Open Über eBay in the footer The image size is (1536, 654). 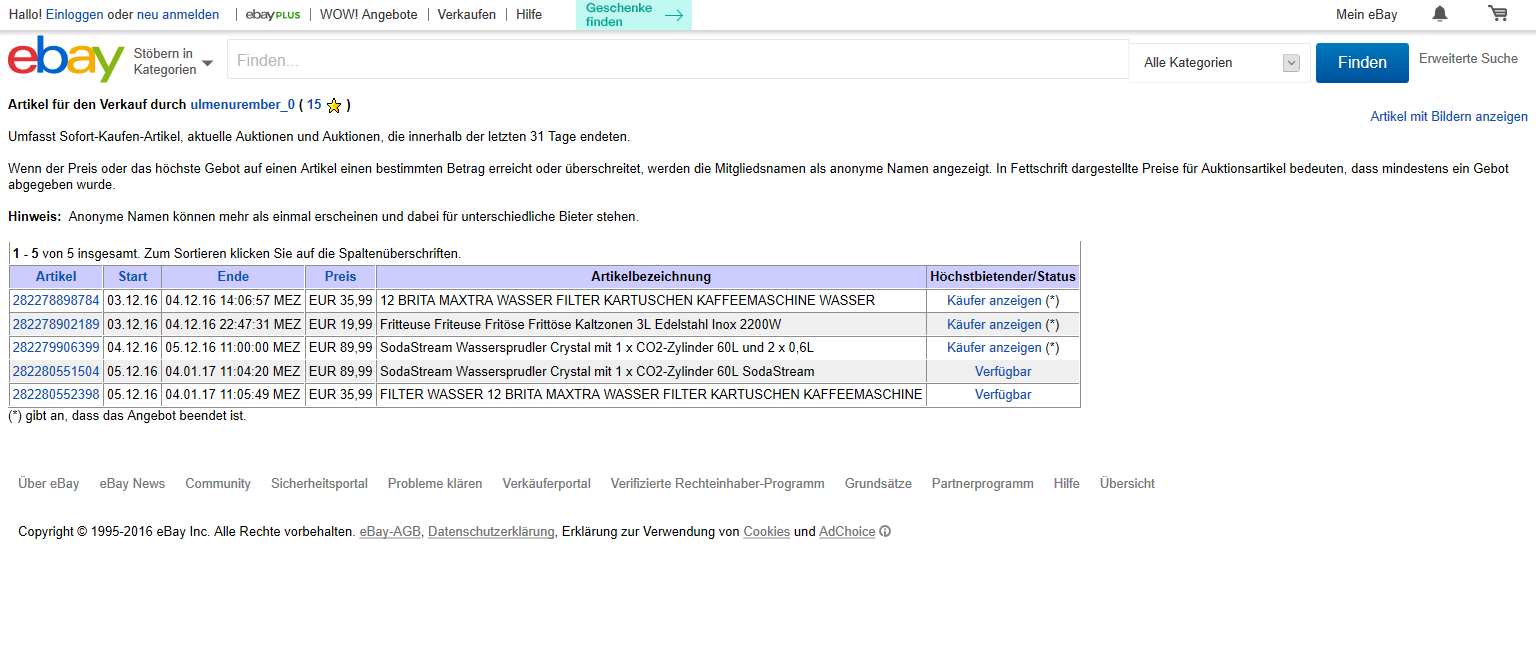(49, 484)
